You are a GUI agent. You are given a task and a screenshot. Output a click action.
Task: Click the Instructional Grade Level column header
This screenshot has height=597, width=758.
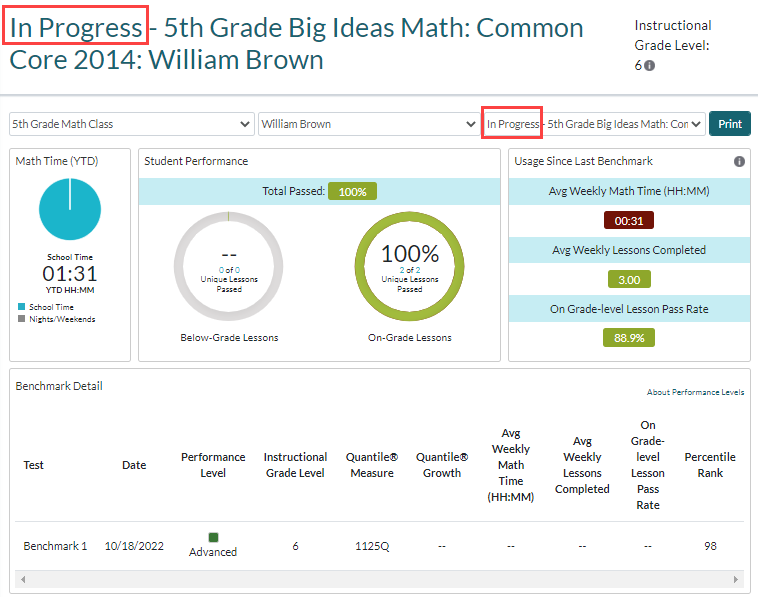295,465
